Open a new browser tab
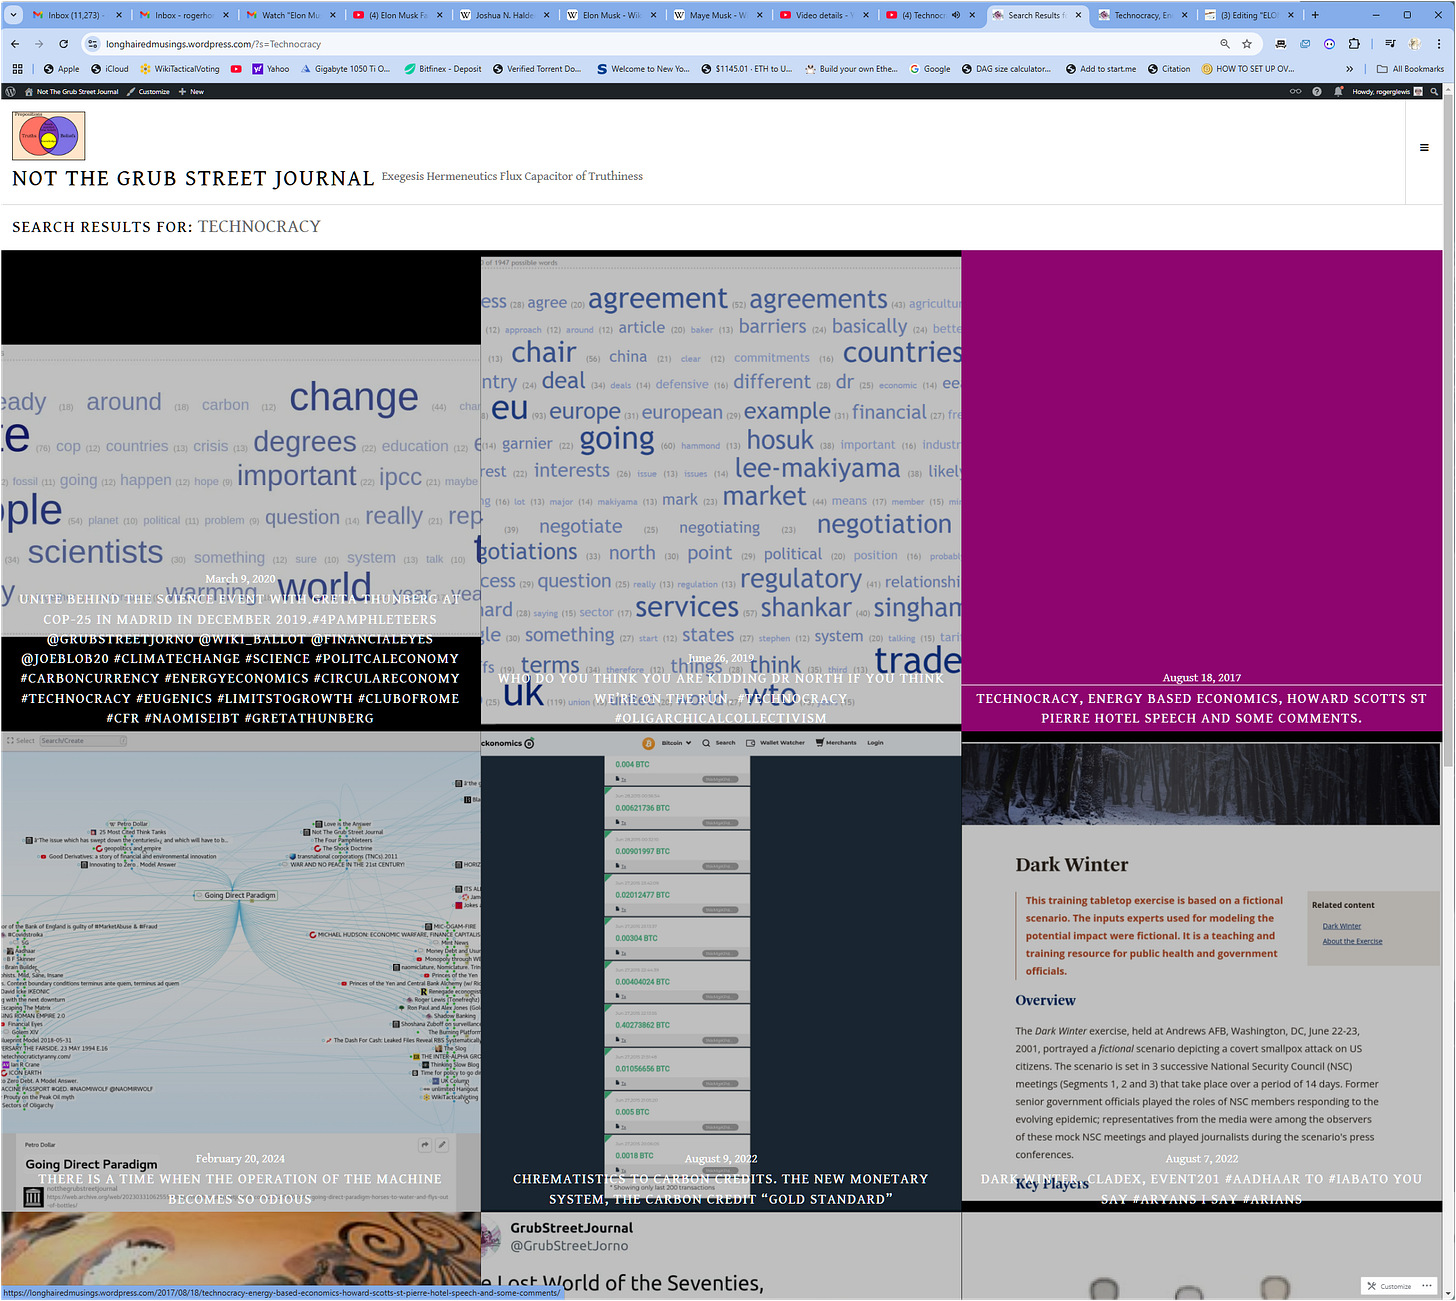The width and height of the screenshot is (1456, 1301). 1315,15
